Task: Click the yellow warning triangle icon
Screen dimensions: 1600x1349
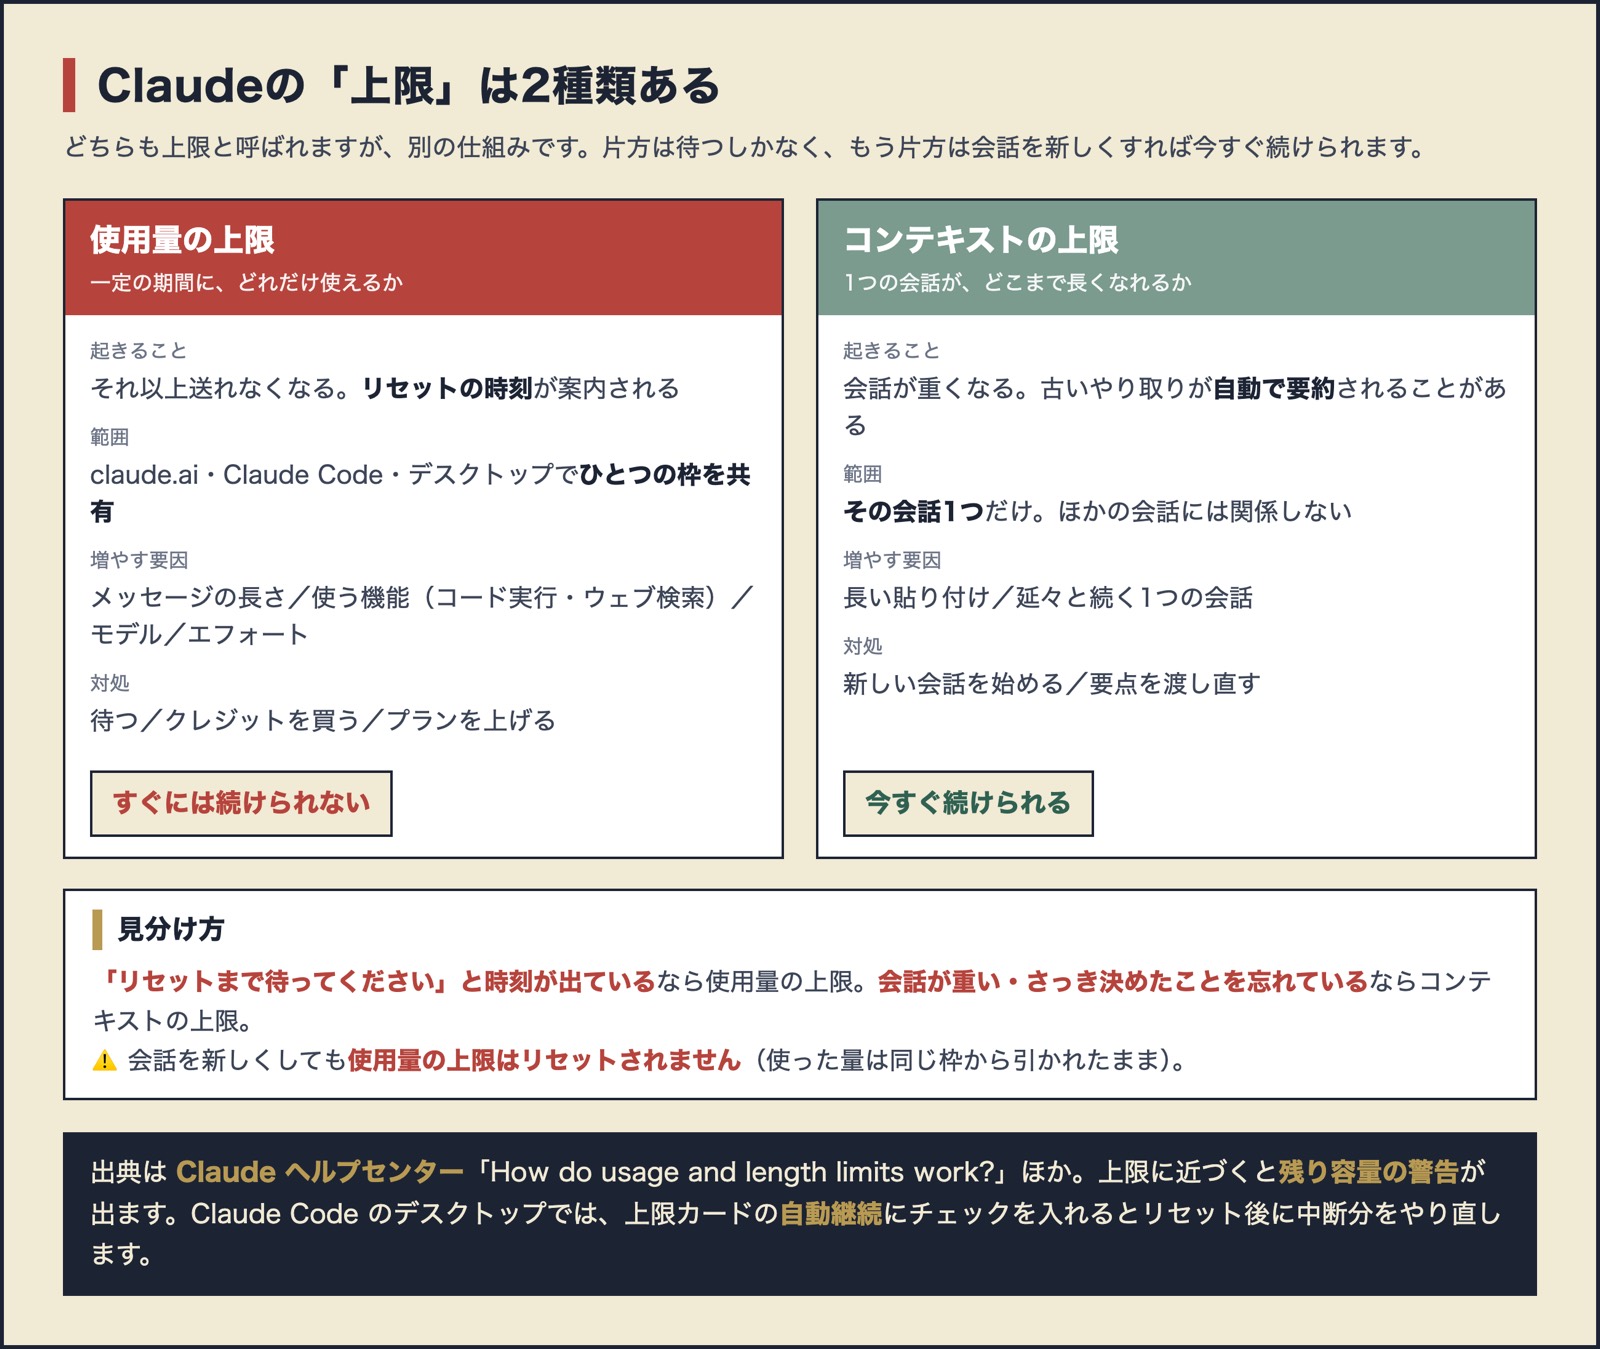Action: [104, 1061]
